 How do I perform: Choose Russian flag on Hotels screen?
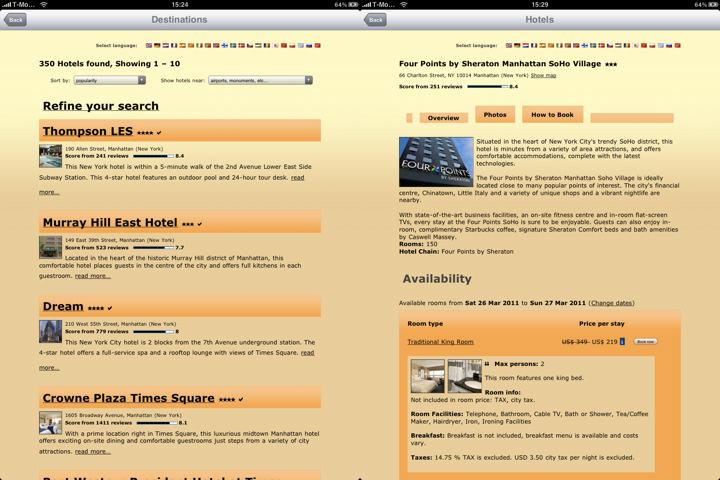(669, 45)
